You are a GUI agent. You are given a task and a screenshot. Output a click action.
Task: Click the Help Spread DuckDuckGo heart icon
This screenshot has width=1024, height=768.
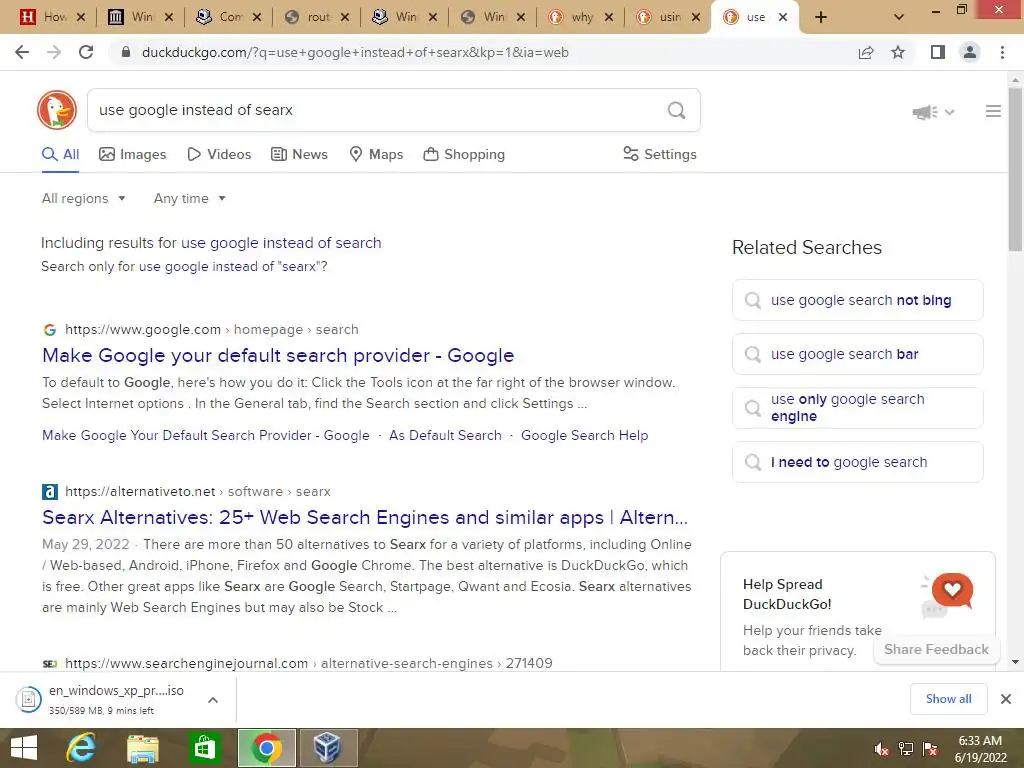pyautogui.click(x=951, y=590)
